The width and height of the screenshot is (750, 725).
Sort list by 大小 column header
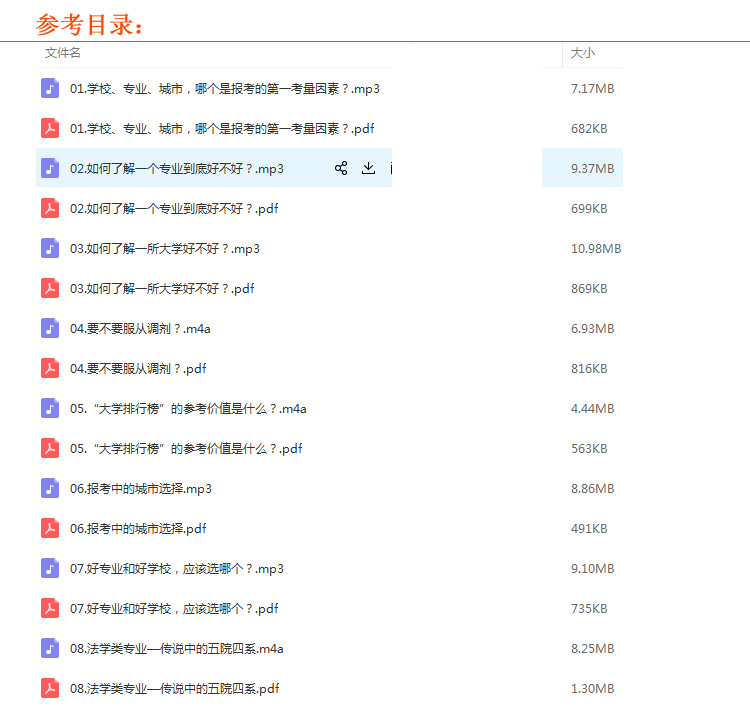pos(582,52)
